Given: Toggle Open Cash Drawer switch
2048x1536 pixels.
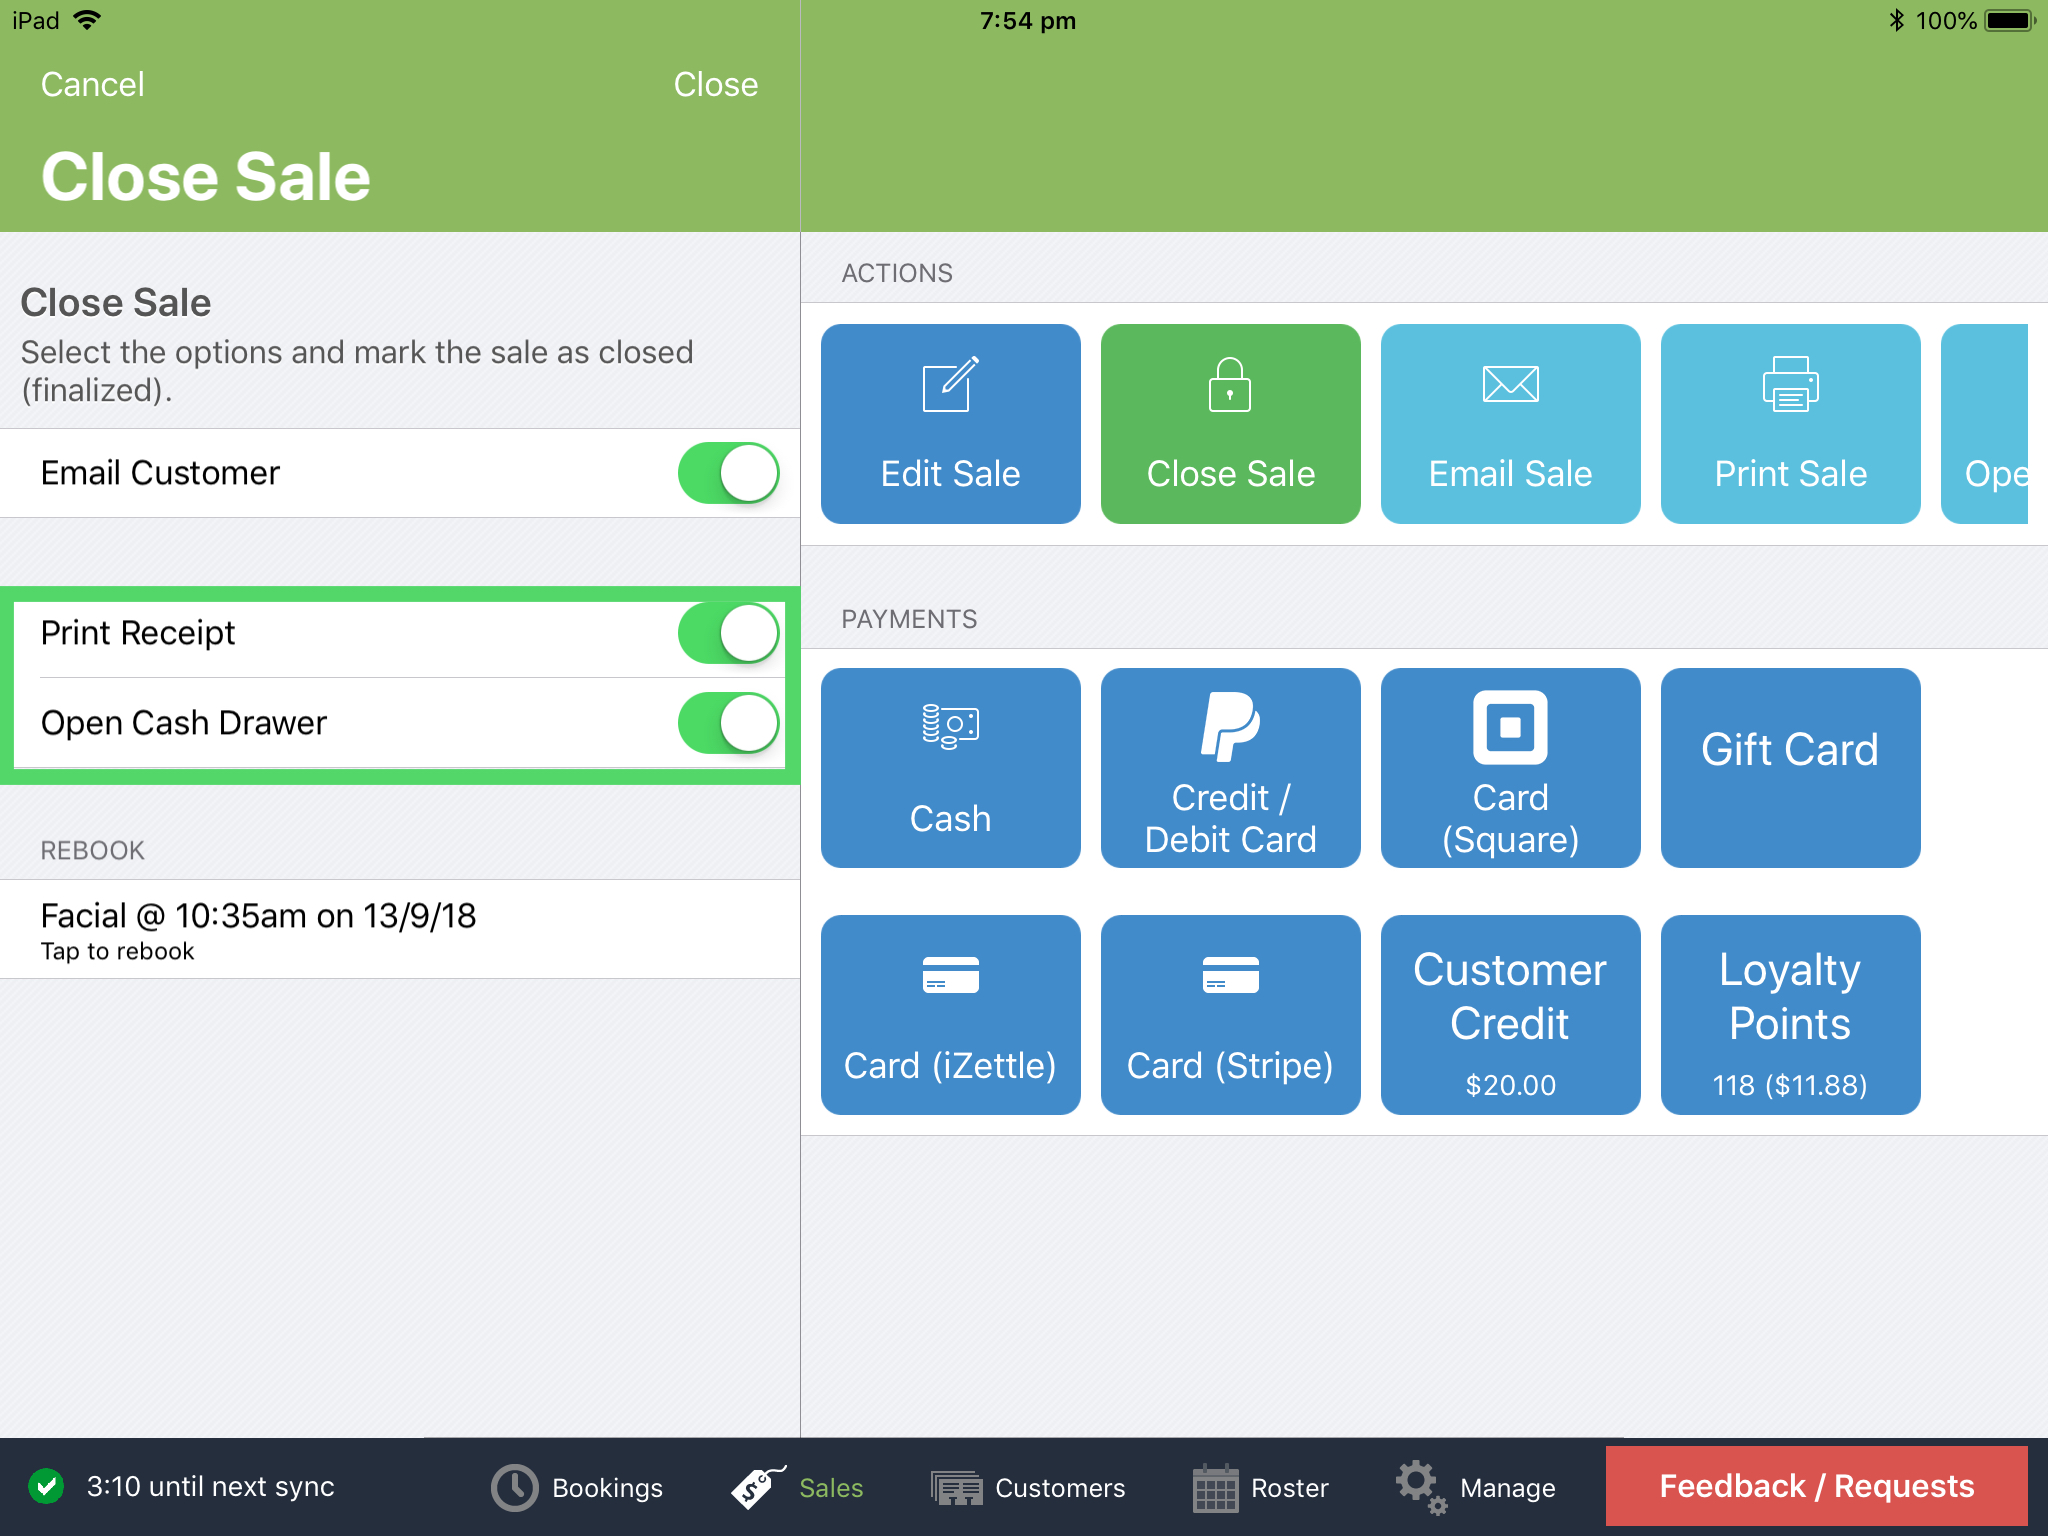Looking at the screenshot, I should (x=728, y=723).
